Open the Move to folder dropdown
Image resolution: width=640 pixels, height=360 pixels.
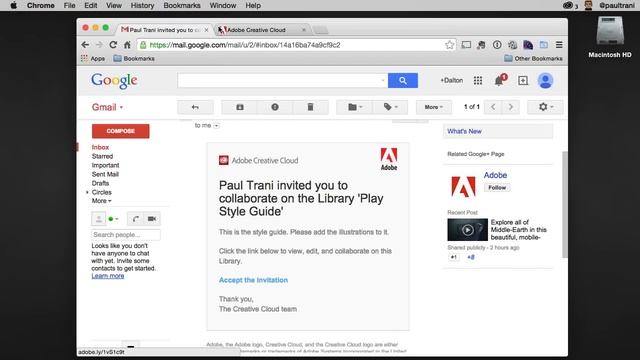tap(355, 107)
